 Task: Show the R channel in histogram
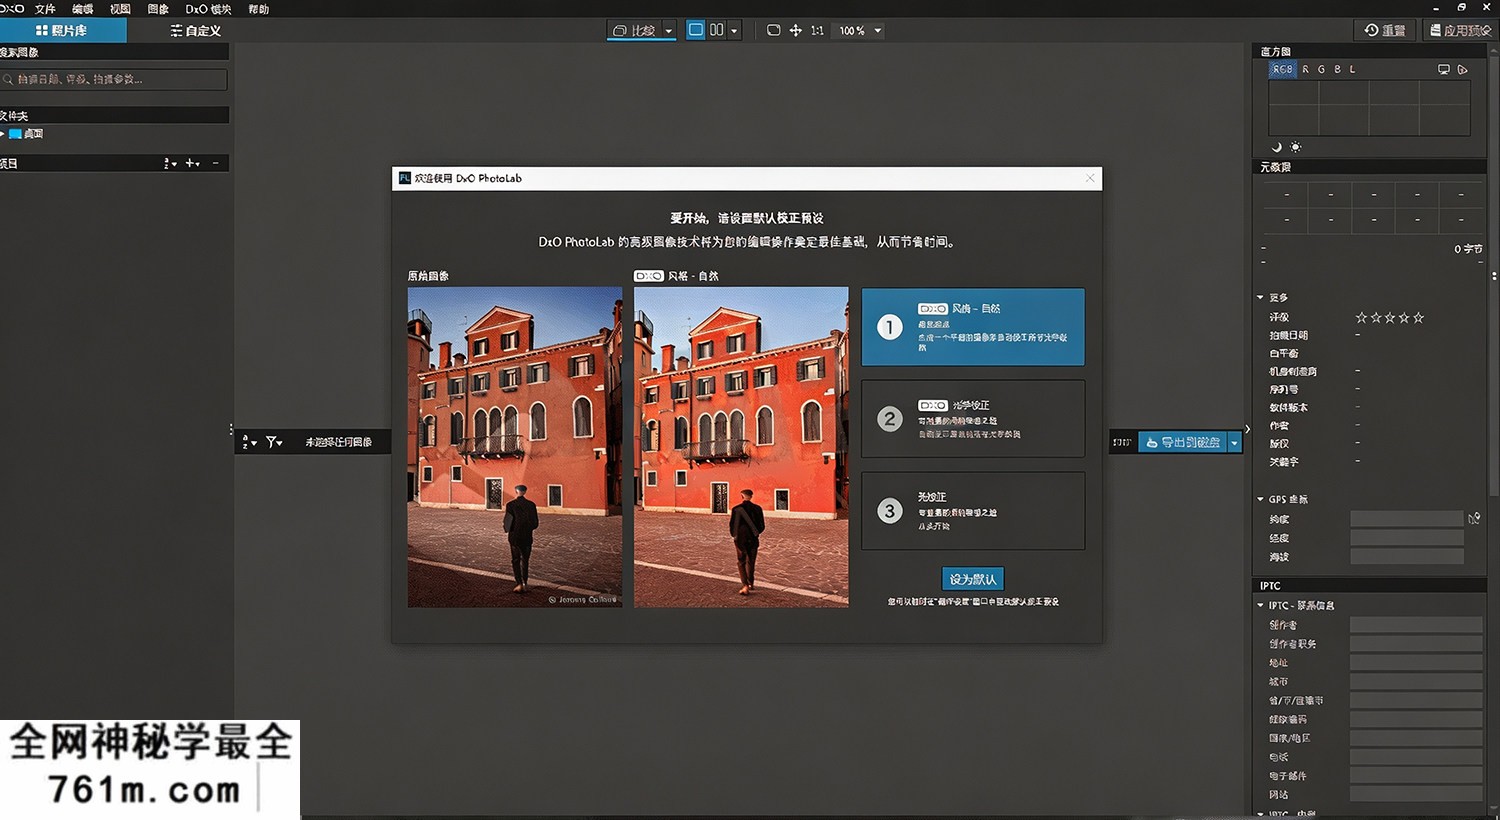(1305, 69)
